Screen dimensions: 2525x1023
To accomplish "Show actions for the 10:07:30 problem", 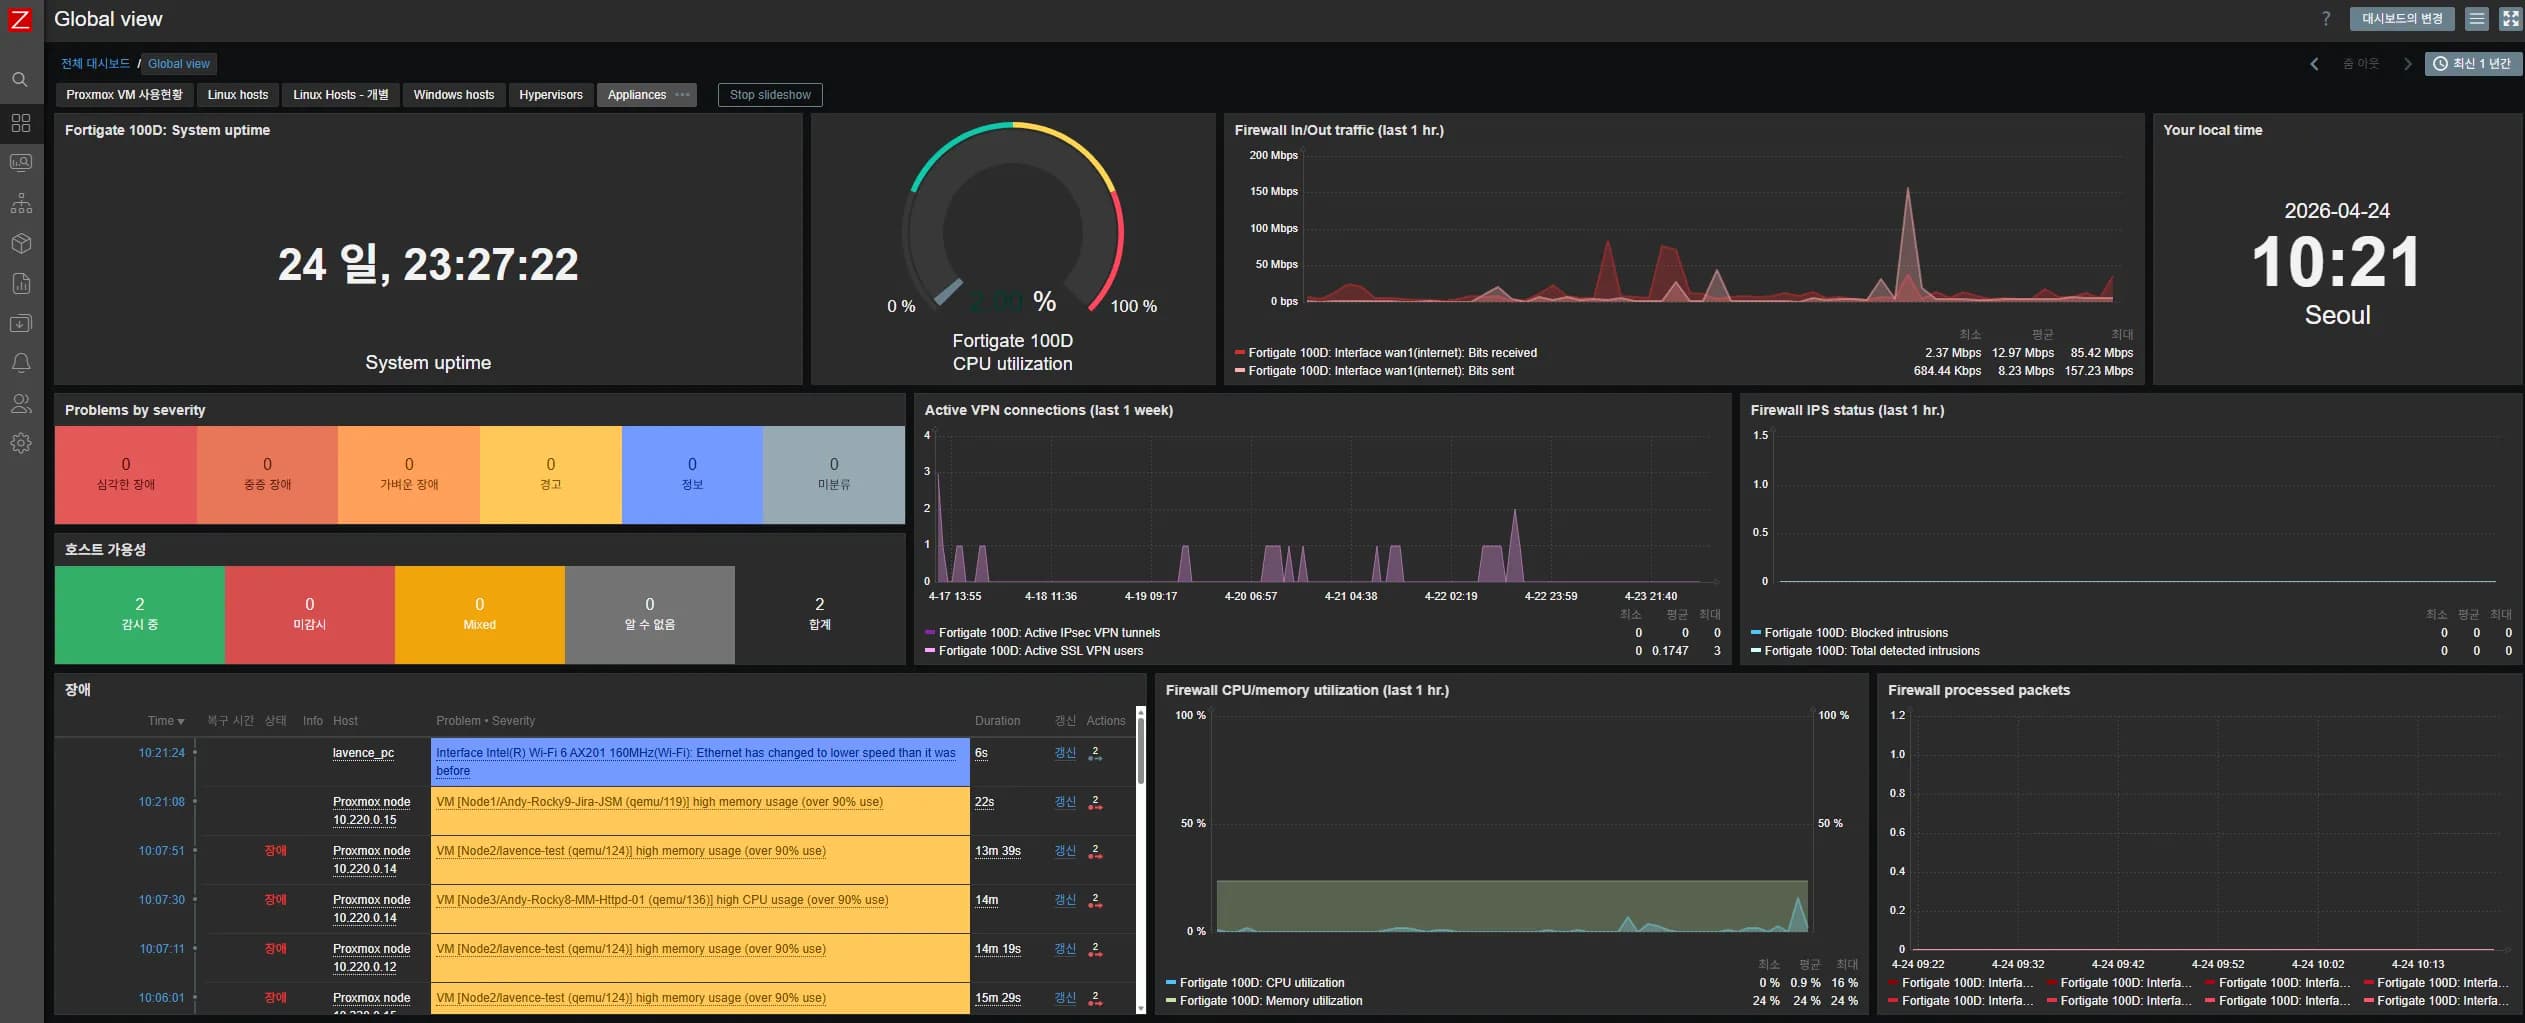I will [1095, 900].
